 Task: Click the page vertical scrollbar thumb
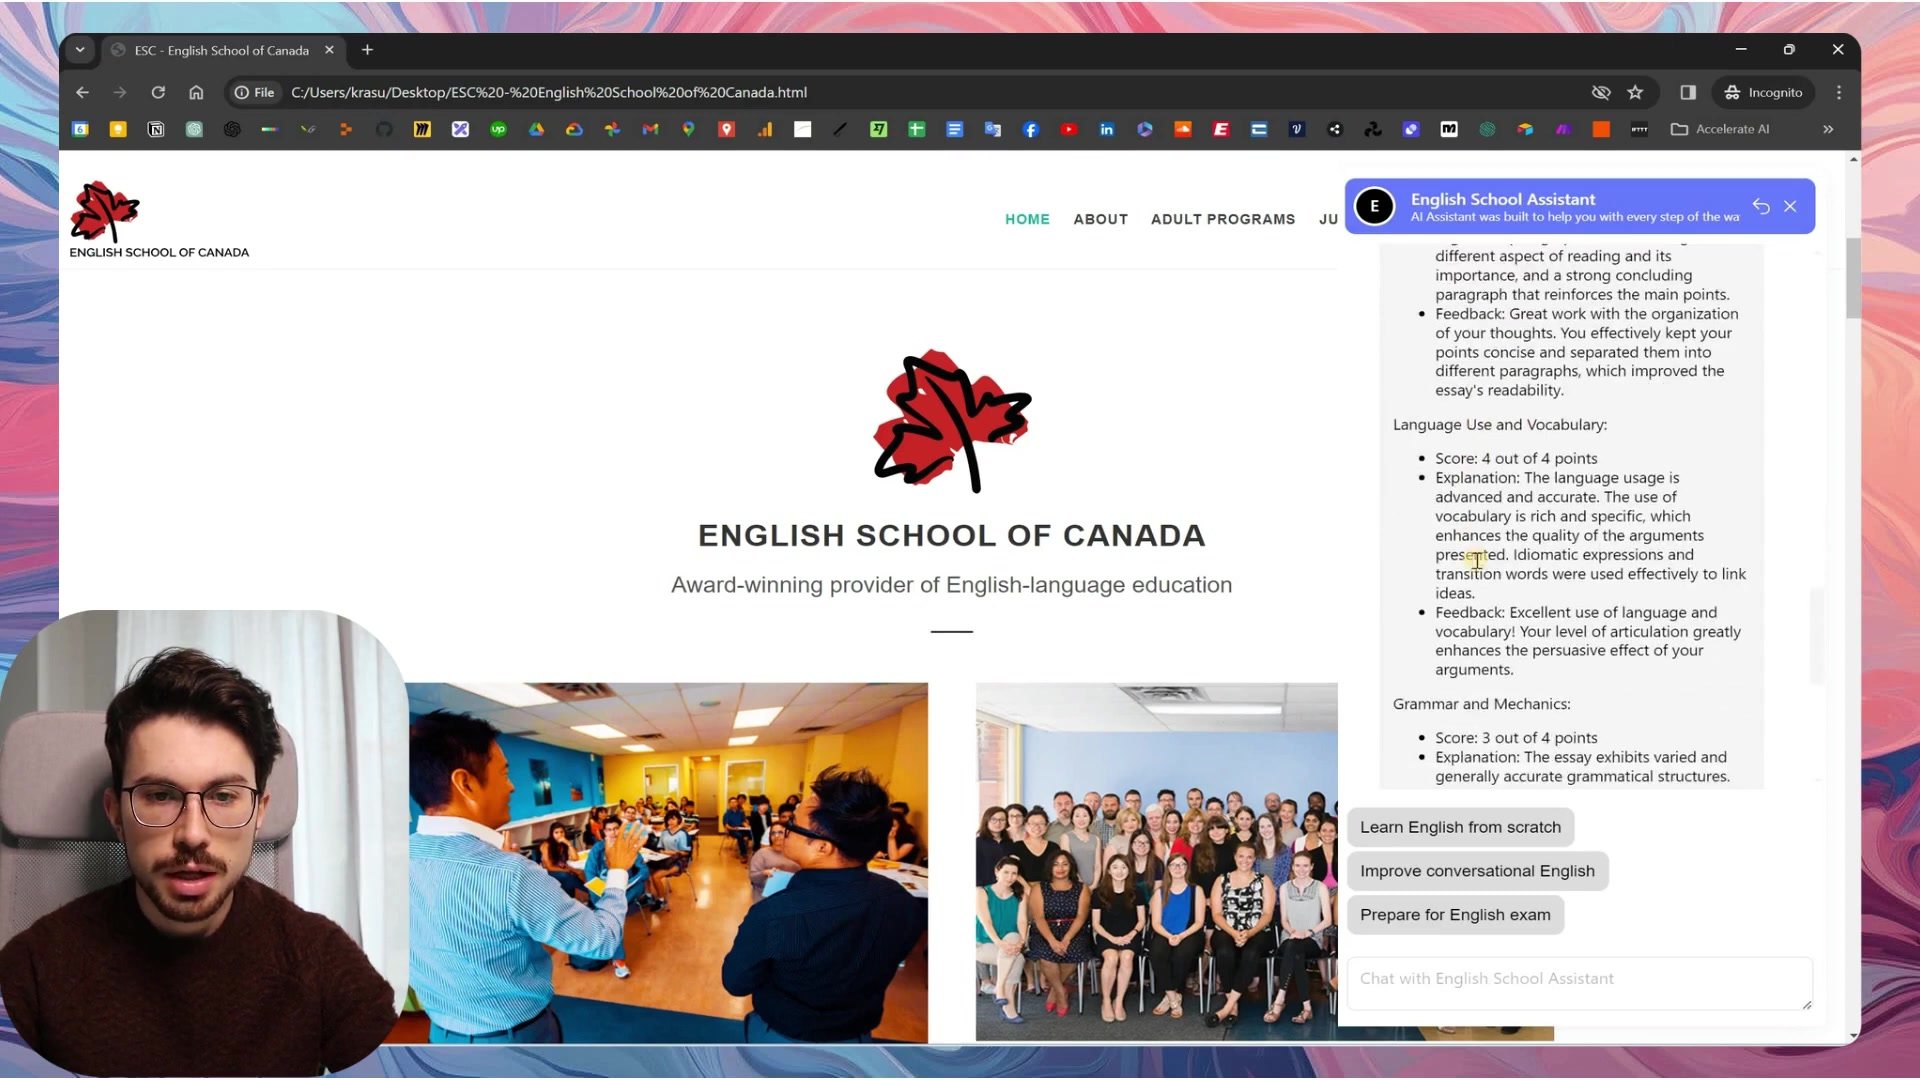tap(1853, 279)
